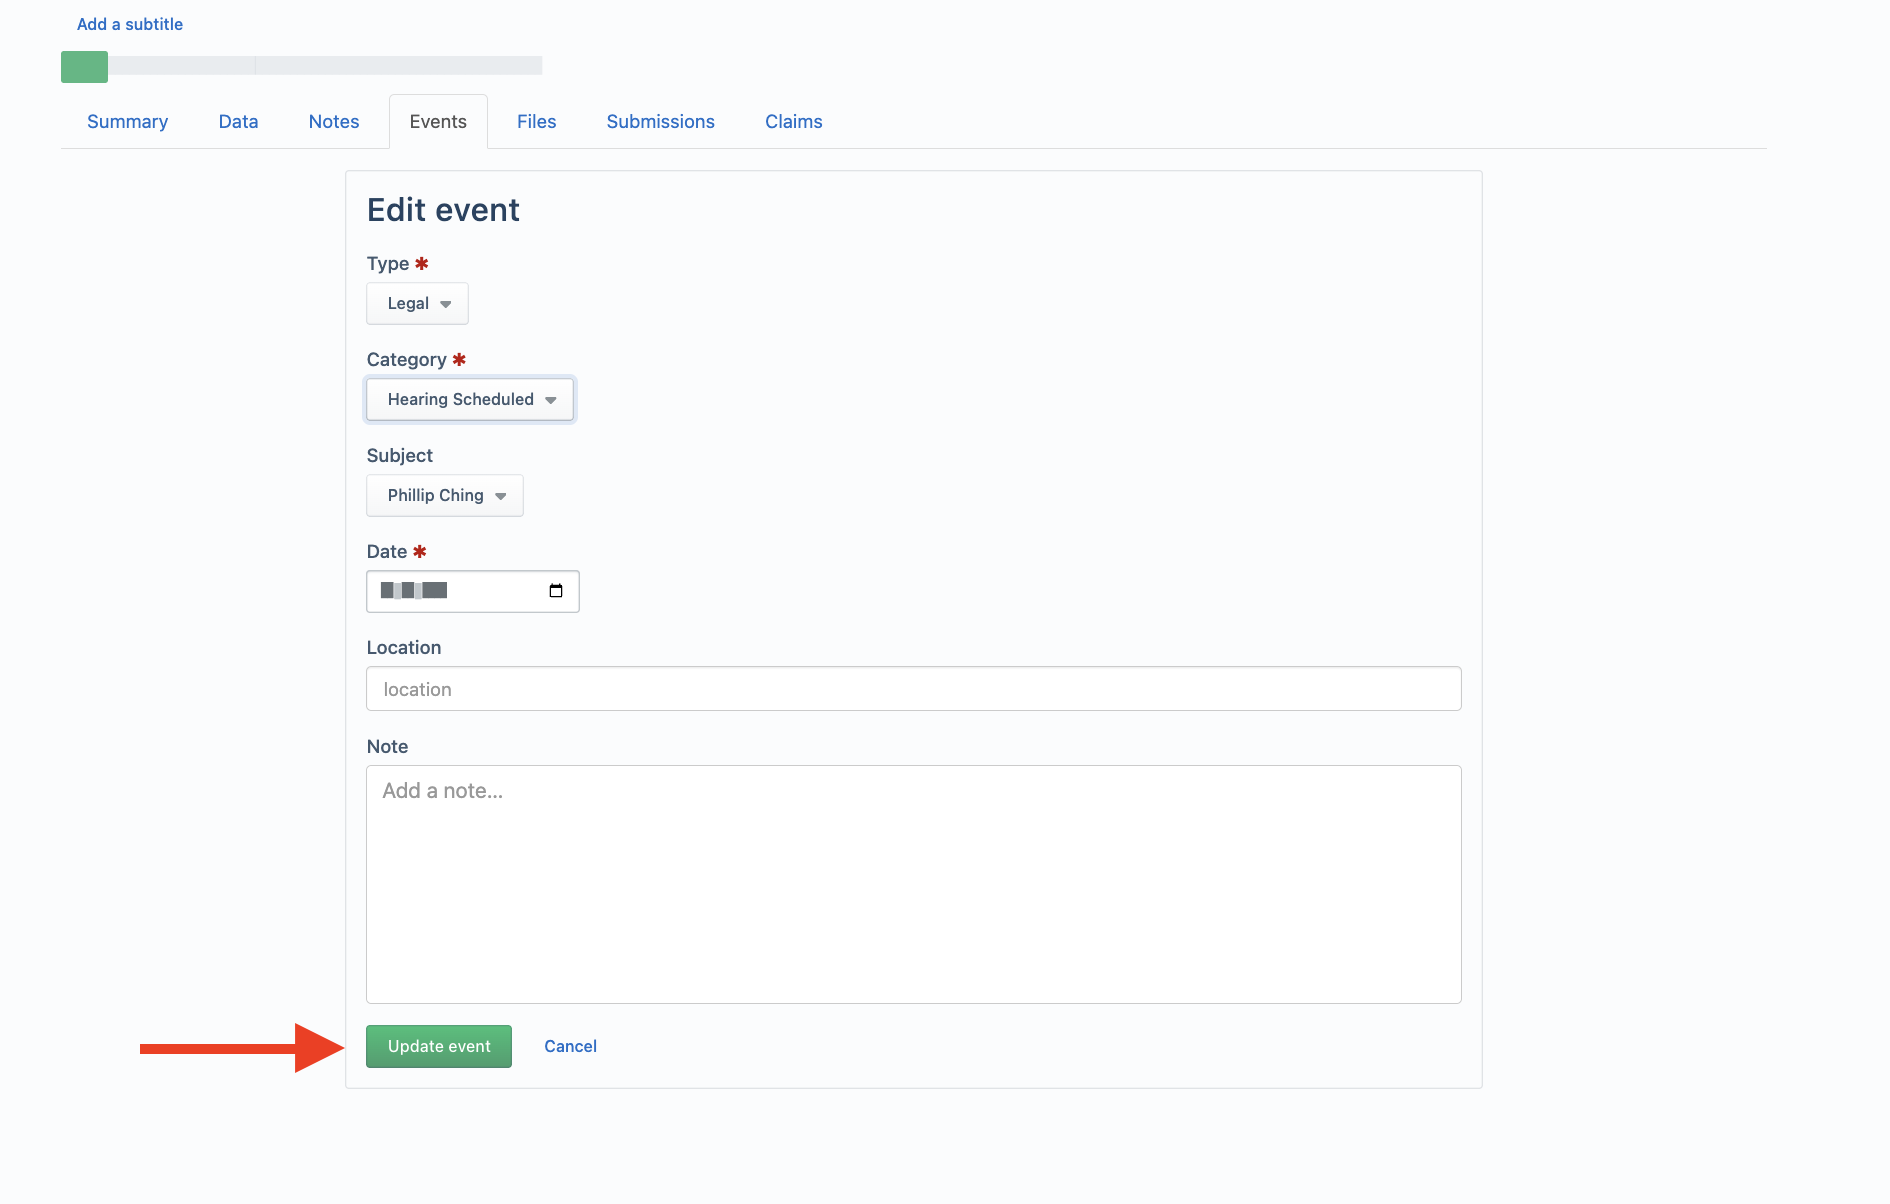Switch to the Summary tab
This screenshot has height=1204, width=1890.
(x=127, y=122)
